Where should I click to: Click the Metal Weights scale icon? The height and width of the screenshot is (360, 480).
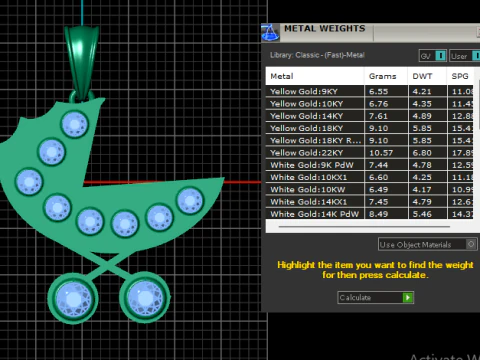tap(270, 33)
